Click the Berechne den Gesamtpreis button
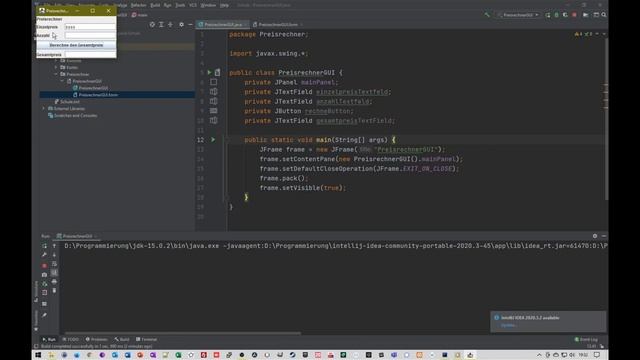 pos(76,45)
